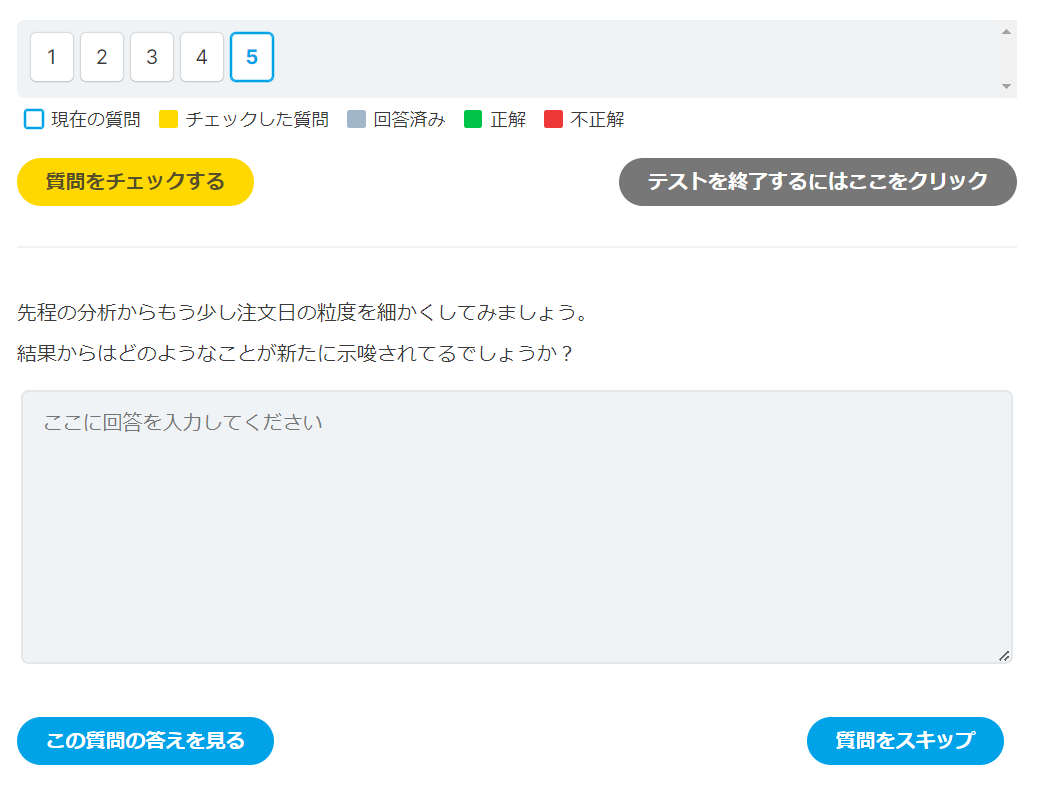The height and width of the screenshot is (787, 1044).
Task: Click the question text about 注文日の粒度
Action: point(301,312)
